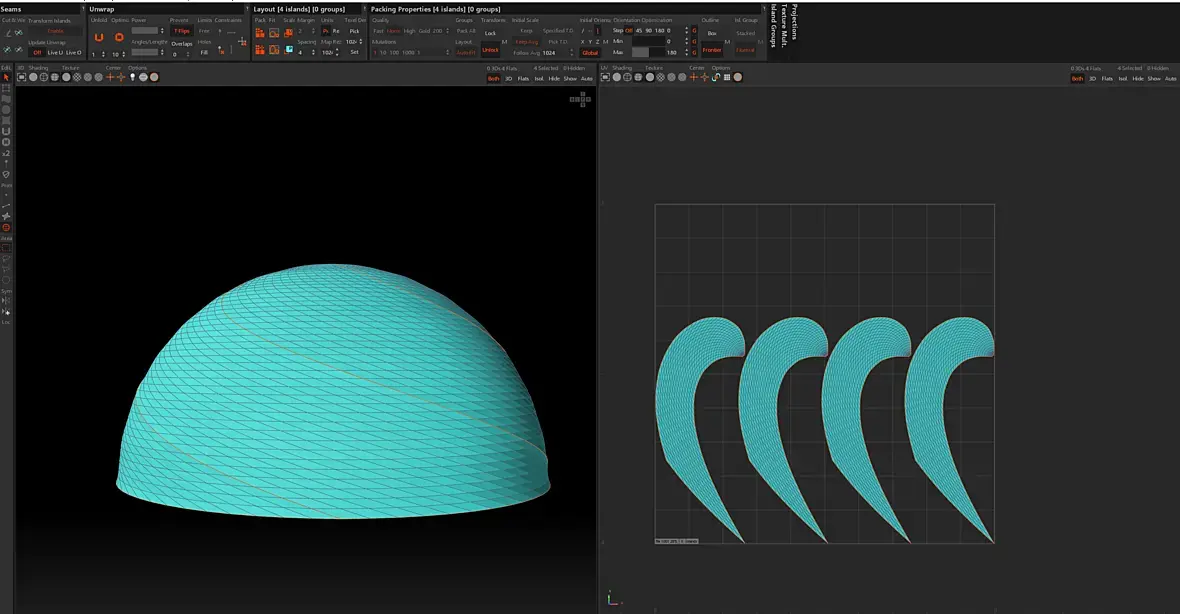Click the orientation Max slider bar

pyautogui.click(x=650, y=52)
